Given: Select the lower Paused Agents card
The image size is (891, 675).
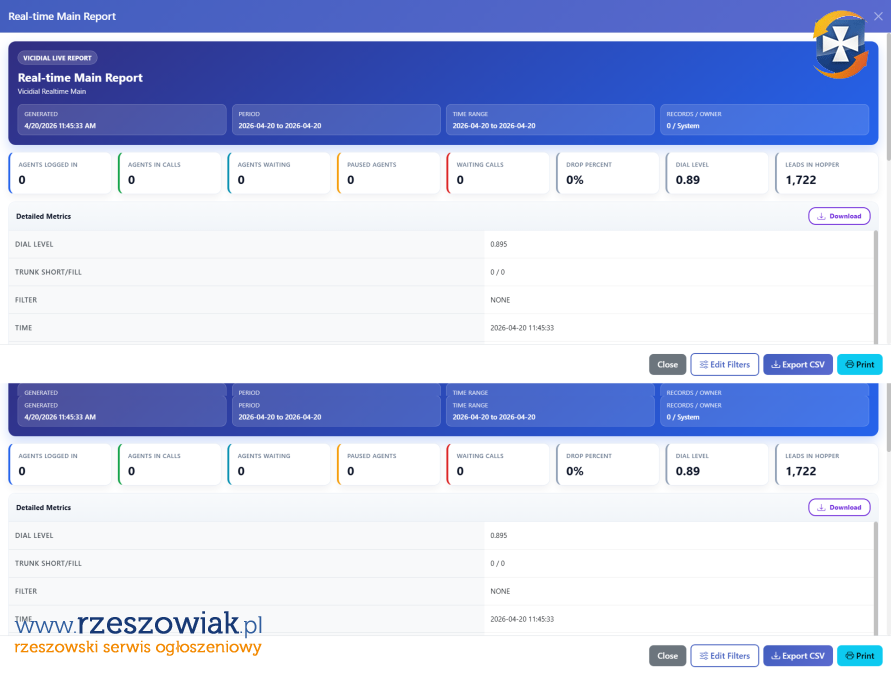Looking at the screenshot, I should 388,464.
